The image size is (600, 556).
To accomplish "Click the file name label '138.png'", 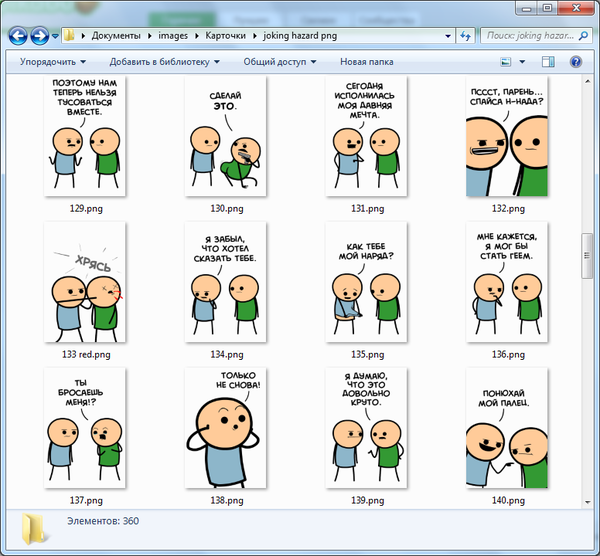I will (227, 500).
